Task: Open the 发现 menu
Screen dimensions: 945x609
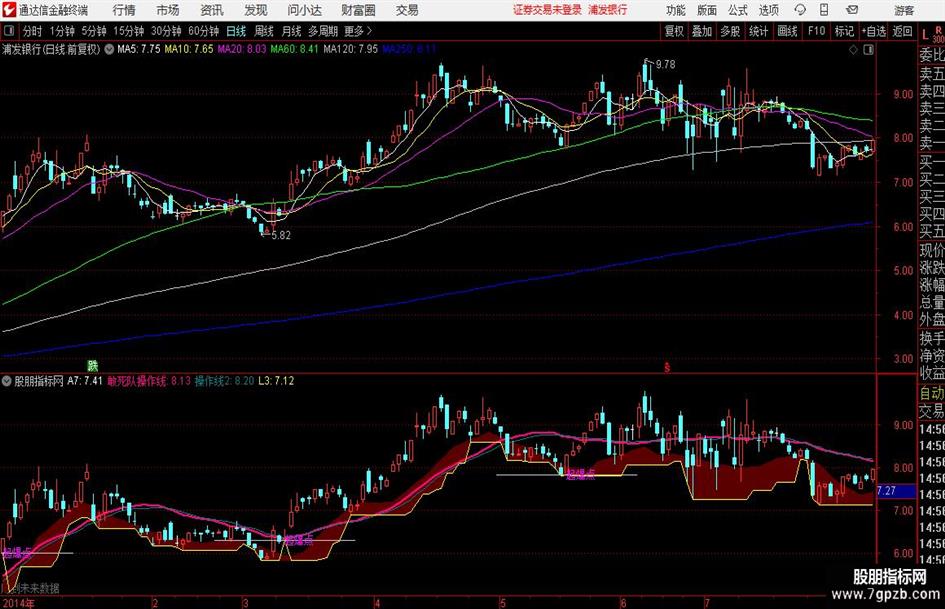Action: pos(256,10)
